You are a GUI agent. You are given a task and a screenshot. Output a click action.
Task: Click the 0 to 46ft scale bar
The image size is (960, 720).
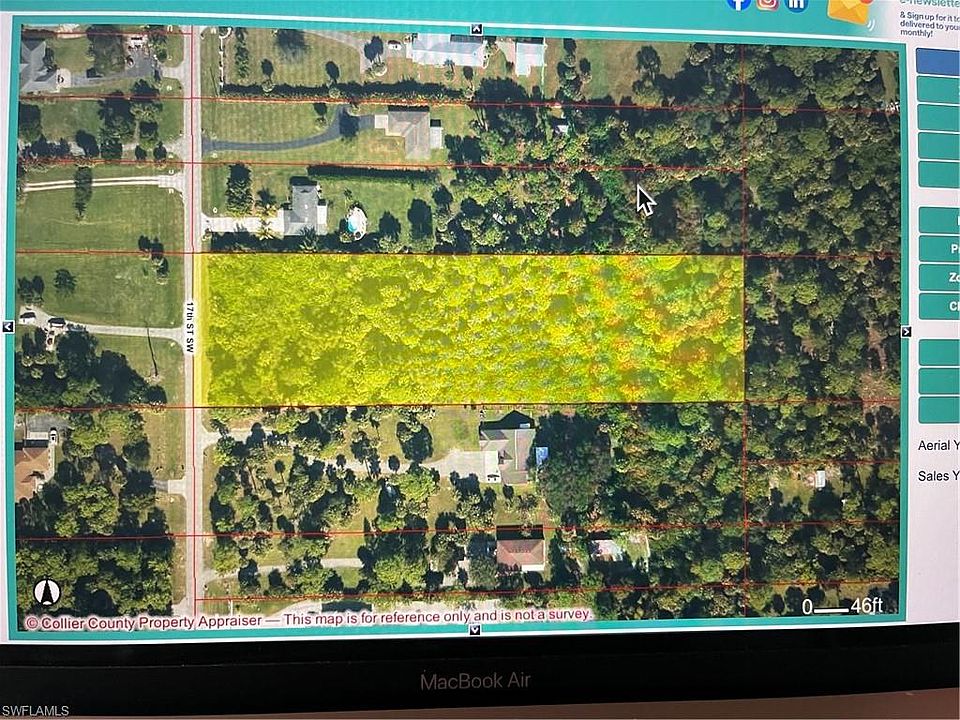[842, 606]
